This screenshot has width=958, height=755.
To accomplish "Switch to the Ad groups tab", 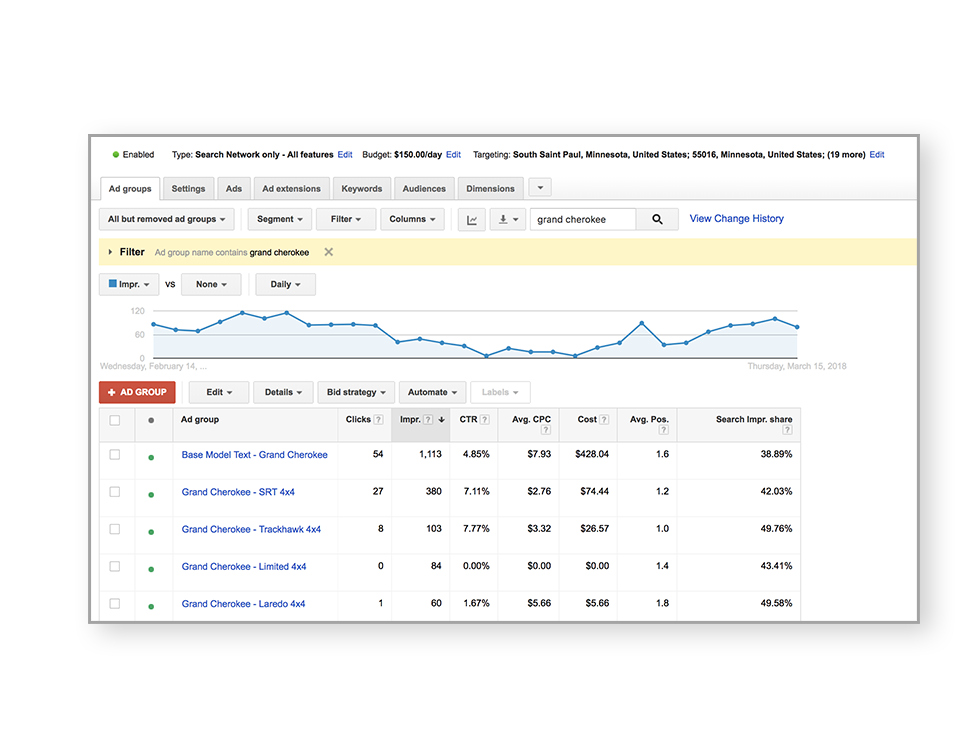I will point(130,189).
